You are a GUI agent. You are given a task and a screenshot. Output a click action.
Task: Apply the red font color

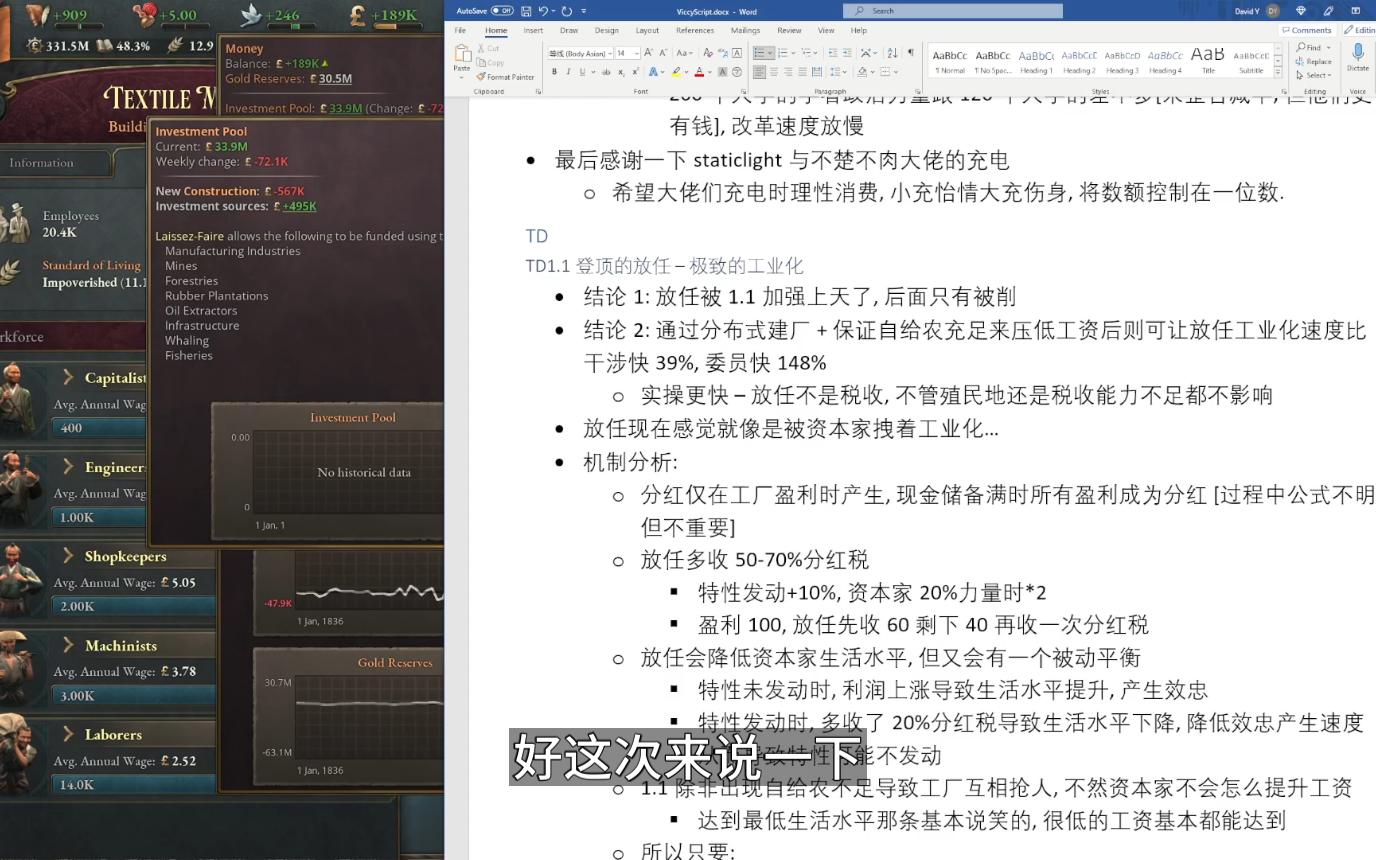(700, 72)
